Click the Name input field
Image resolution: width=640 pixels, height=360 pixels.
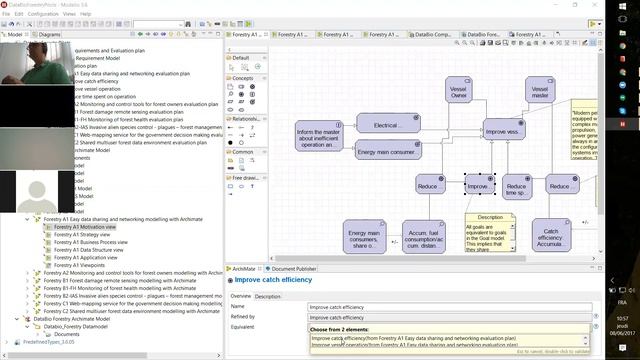coord(449,307)
